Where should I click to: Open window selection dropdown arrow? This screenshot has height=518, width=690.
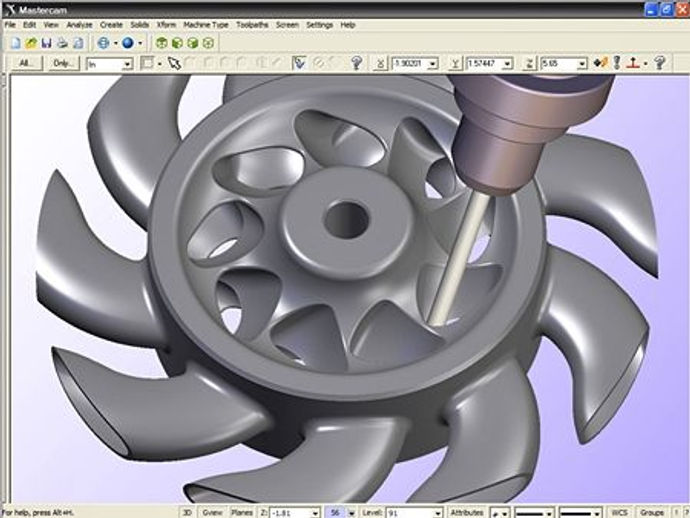pos(159,64)
